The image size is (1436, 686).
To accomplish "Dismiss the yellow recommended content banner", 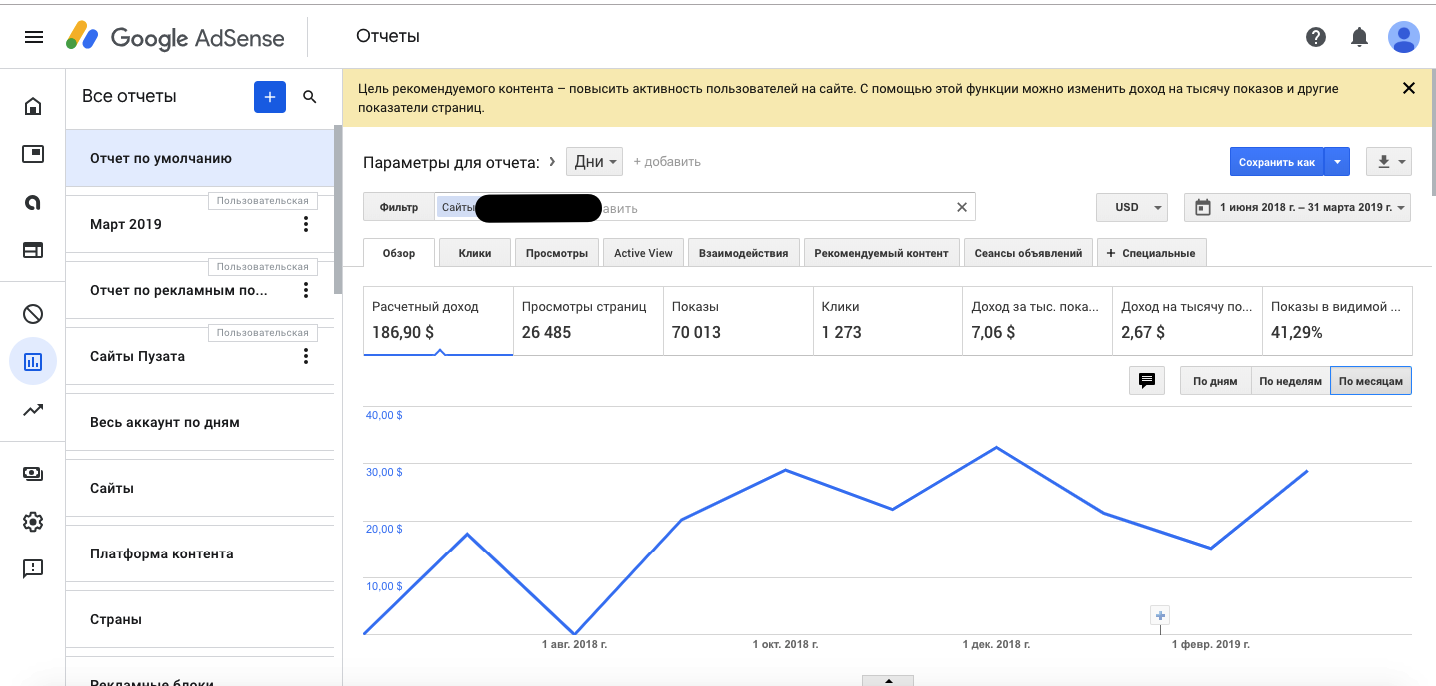I will [x=1409, y=87].
